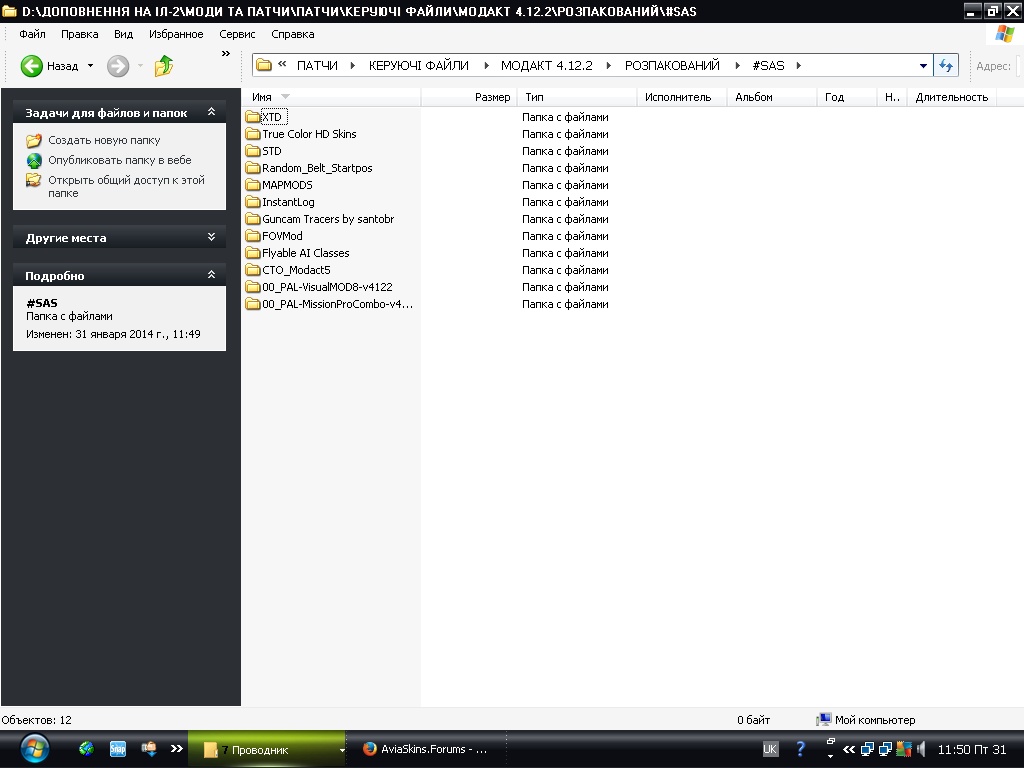Click the folder icon in address bar
The width and height of the screenshot is (1024, 768).
[264, 65]
